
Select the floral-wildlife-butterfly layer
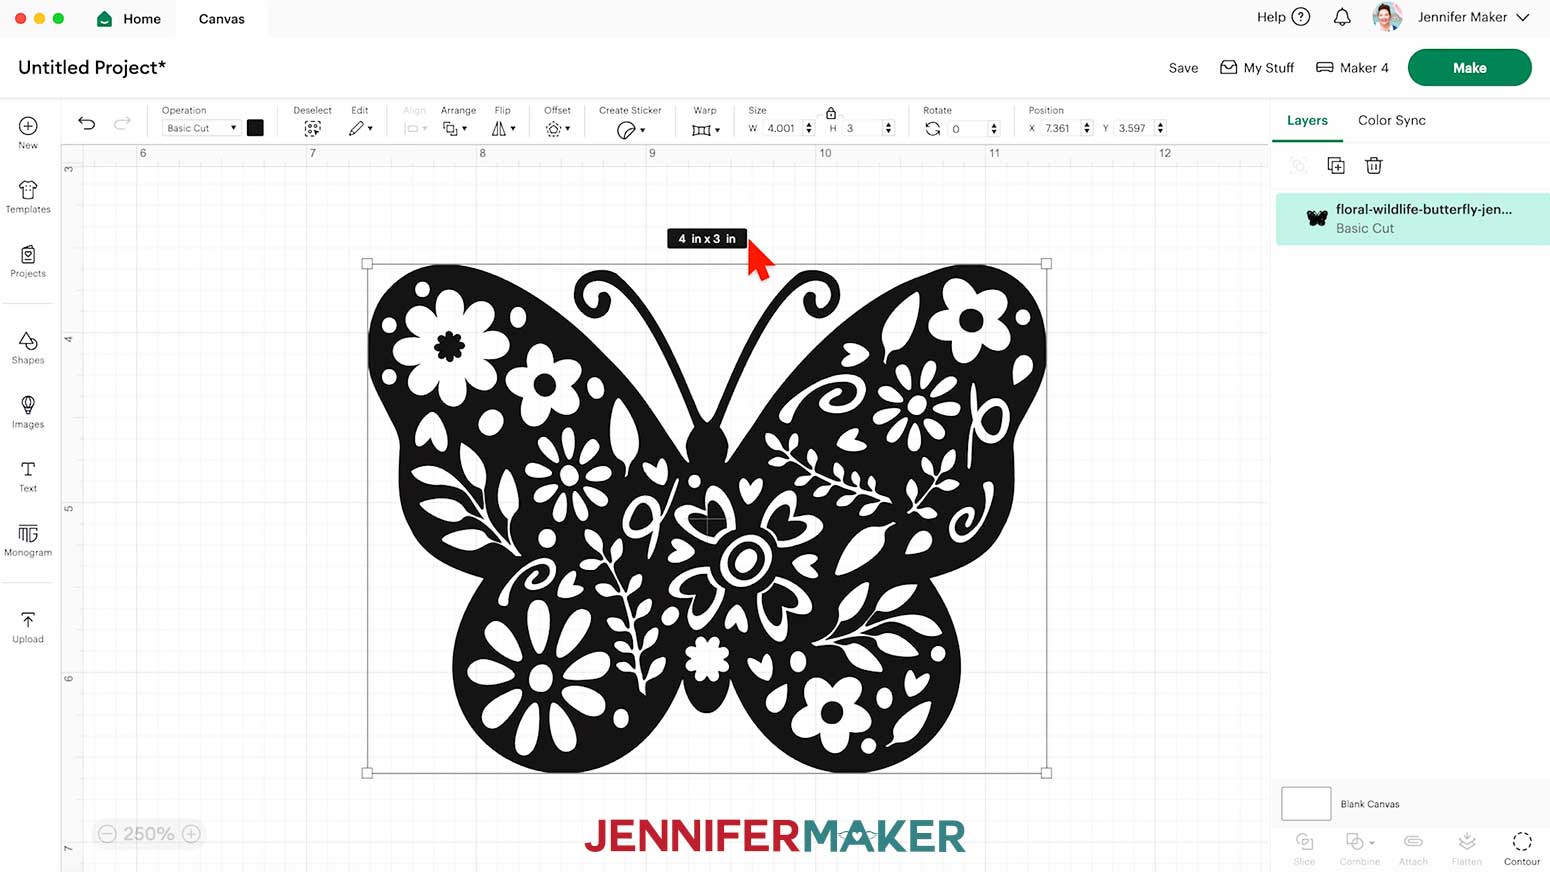click(x=1413, y=219)
